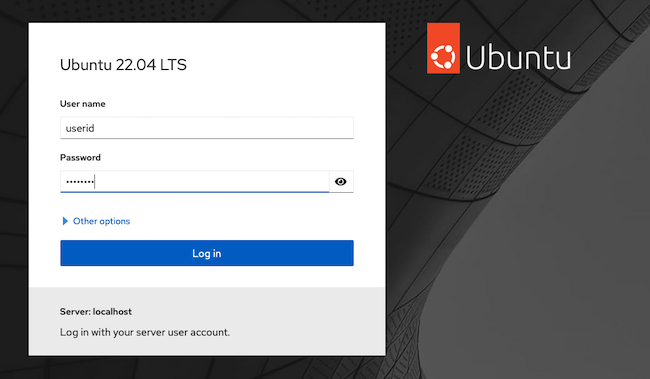This screenshot has height=379, width=650.
Task: Expand the Other options disclosure triangle
Action: [65, 221]
